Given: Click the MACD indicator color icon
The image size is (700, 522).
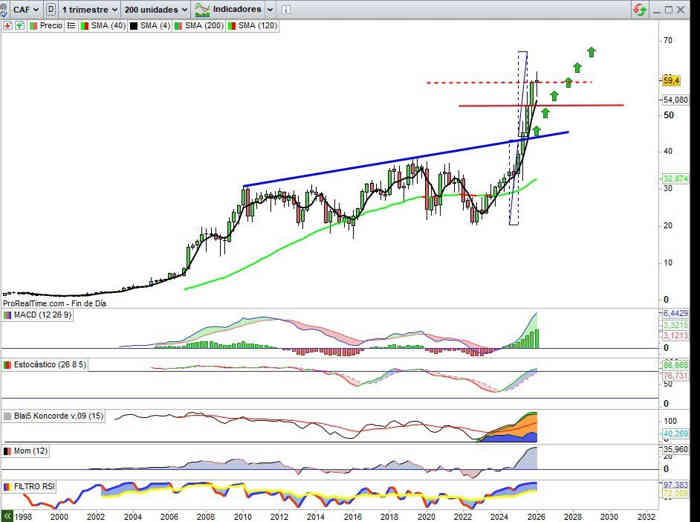Looking at the screenshot, I should point(7,316).
